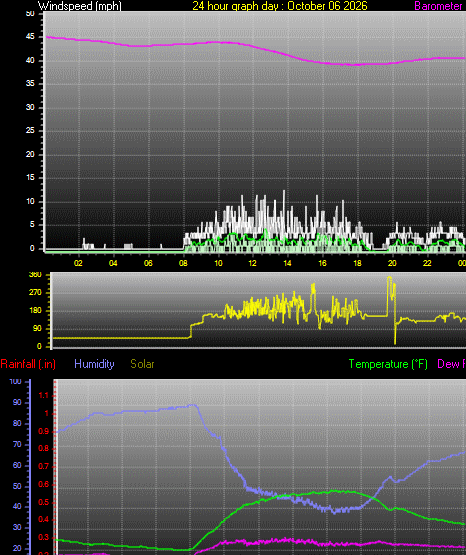This screenshot has width=466, height=555.
Task: Click the "18" hour label on time axis
Action: (357, 263)
